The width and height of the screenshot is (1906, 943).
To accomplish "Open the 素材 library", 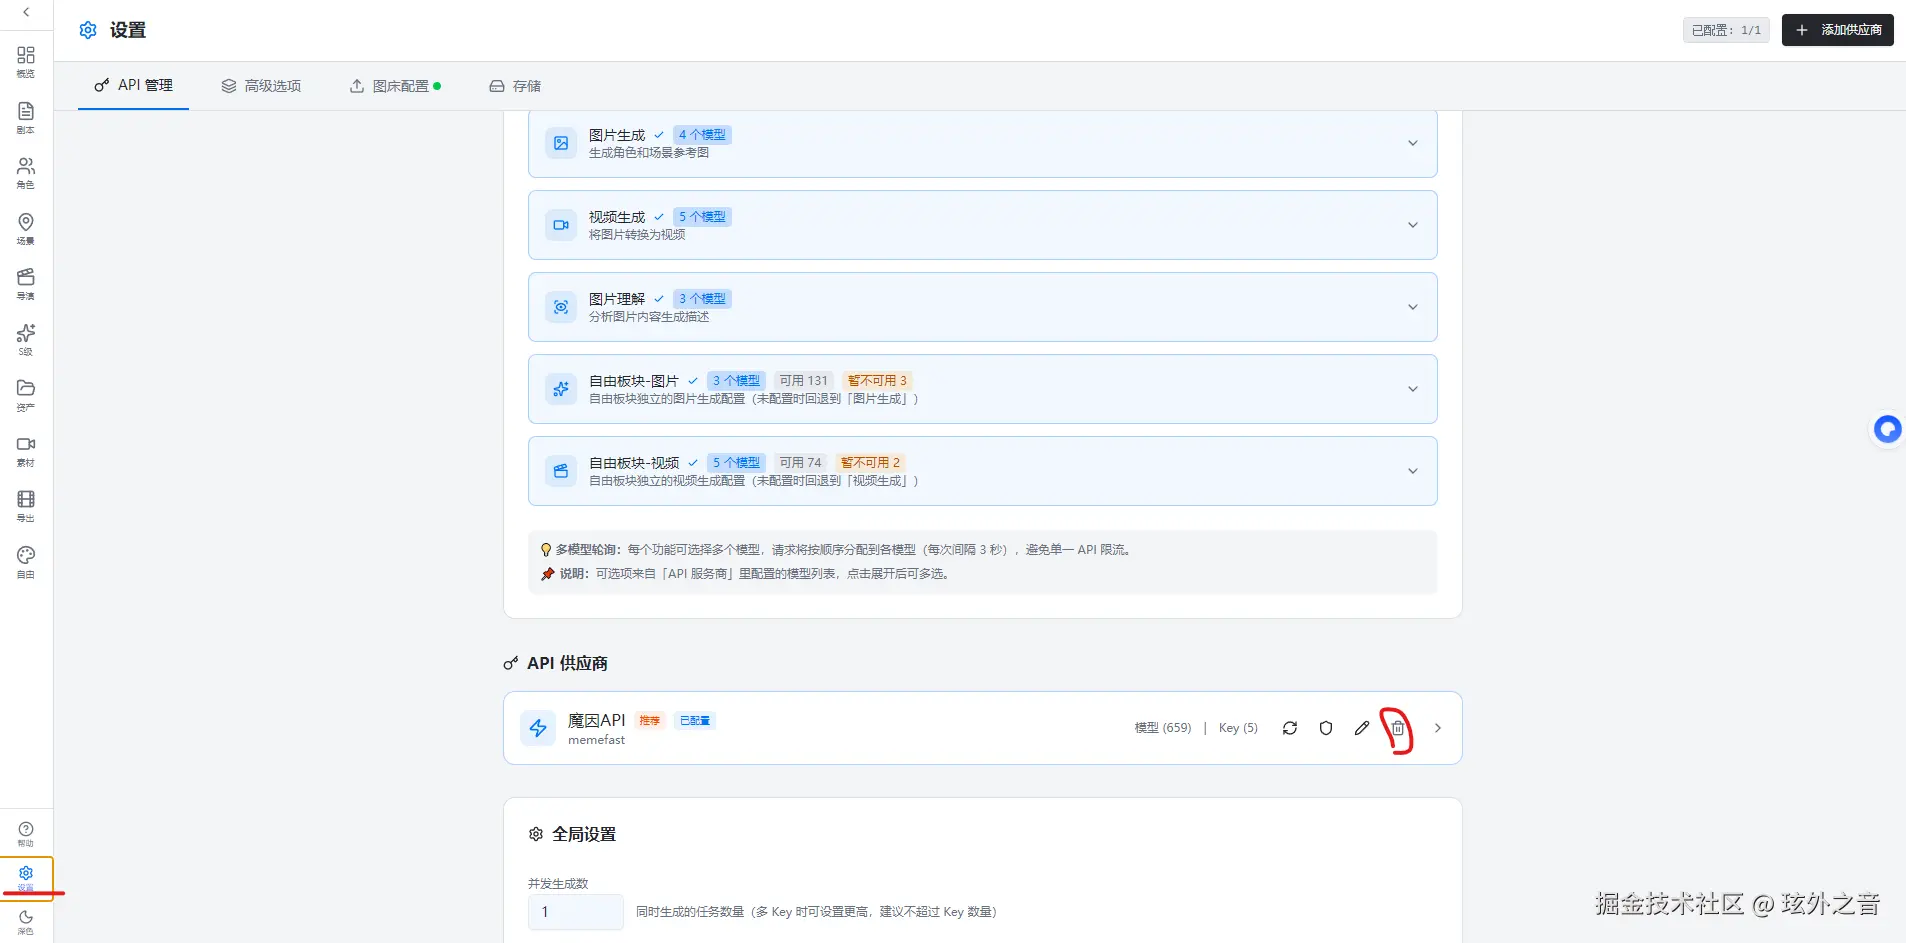I will (x=25, y=449).
